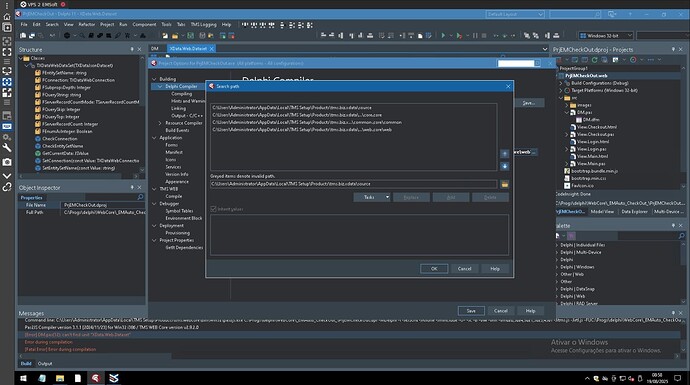Select View.Login.html in Projects tree
690x385 pixels.
(x=593, y=142)
